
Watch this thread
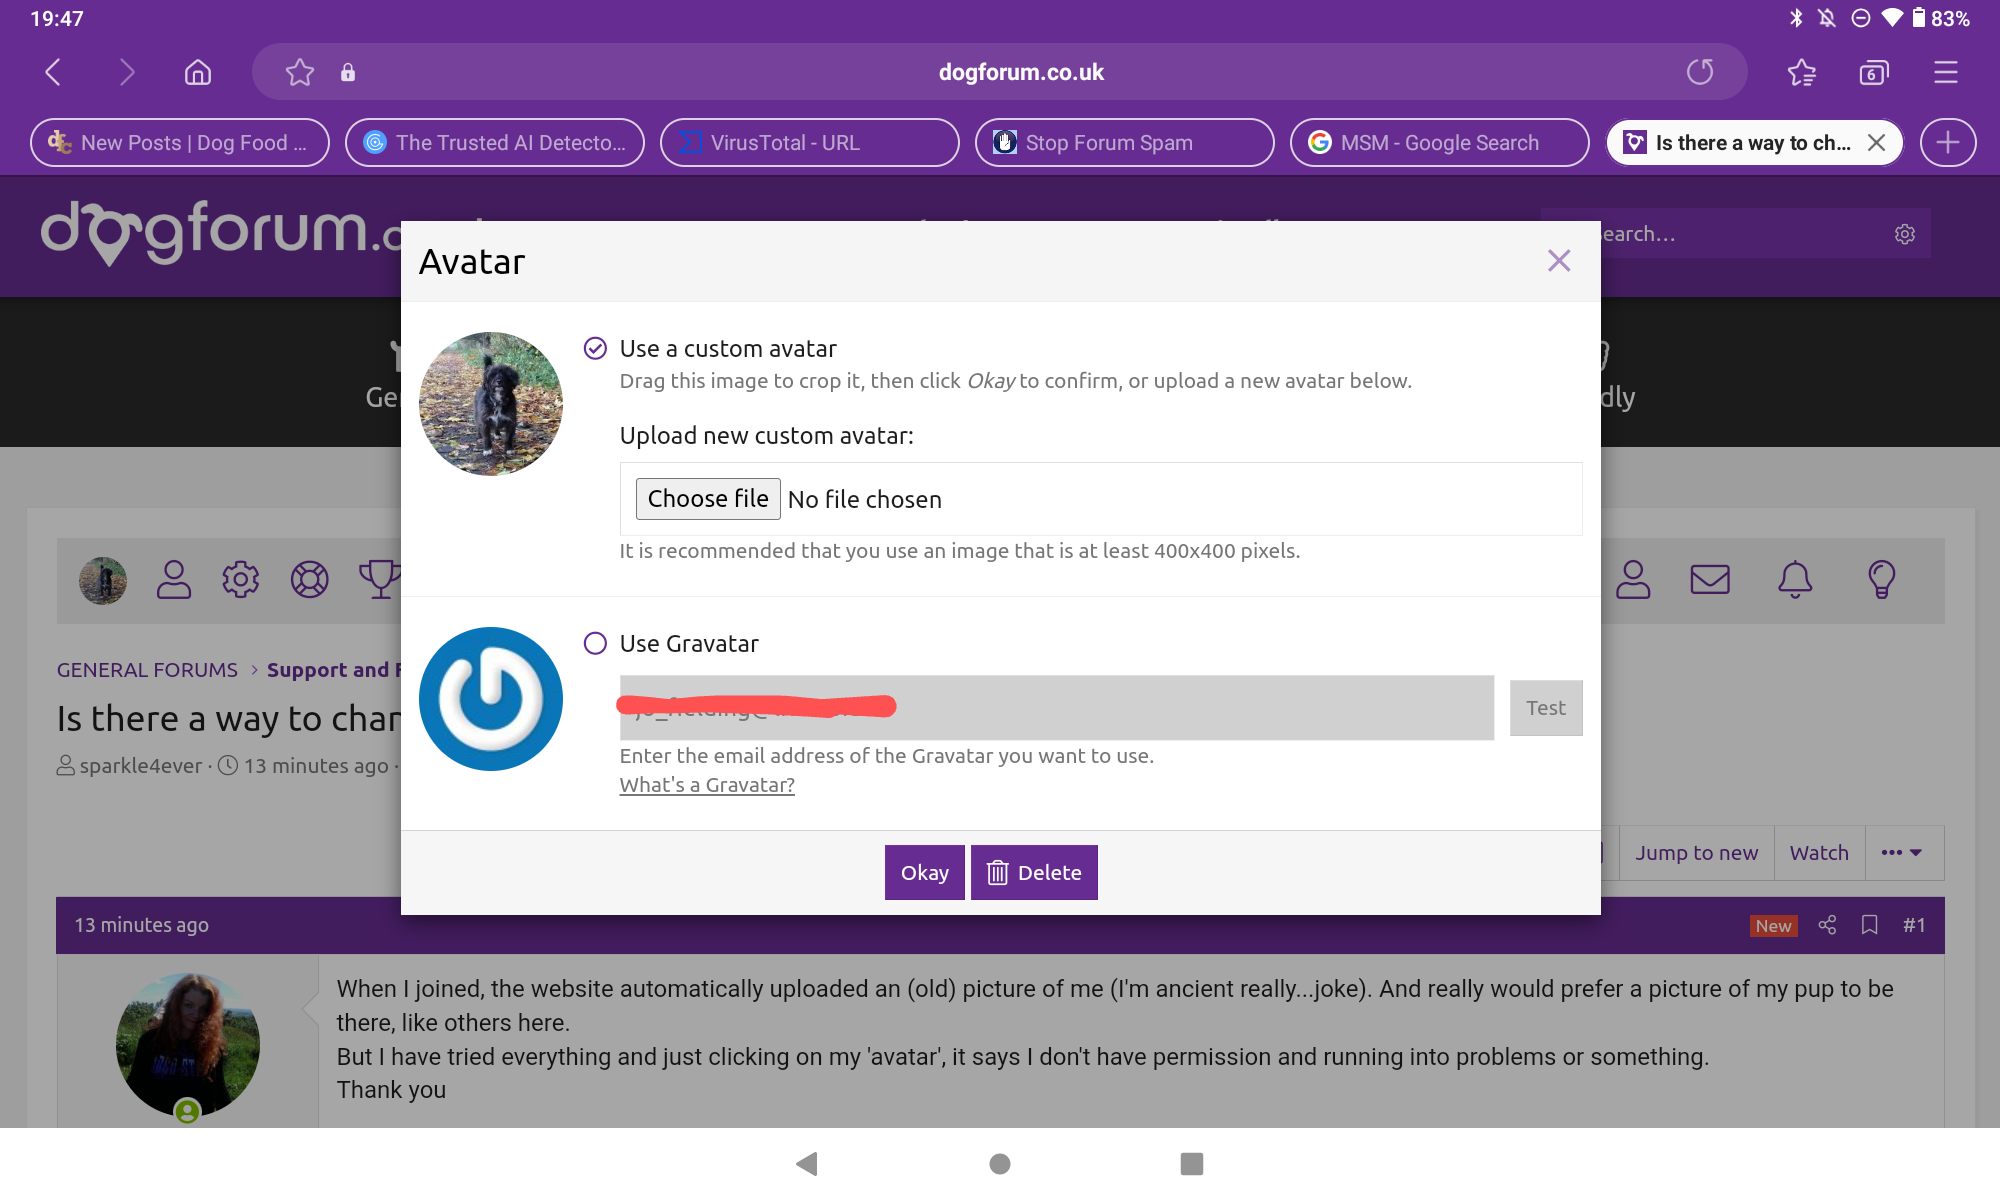pyautogui.click(x=1819, y=853)
